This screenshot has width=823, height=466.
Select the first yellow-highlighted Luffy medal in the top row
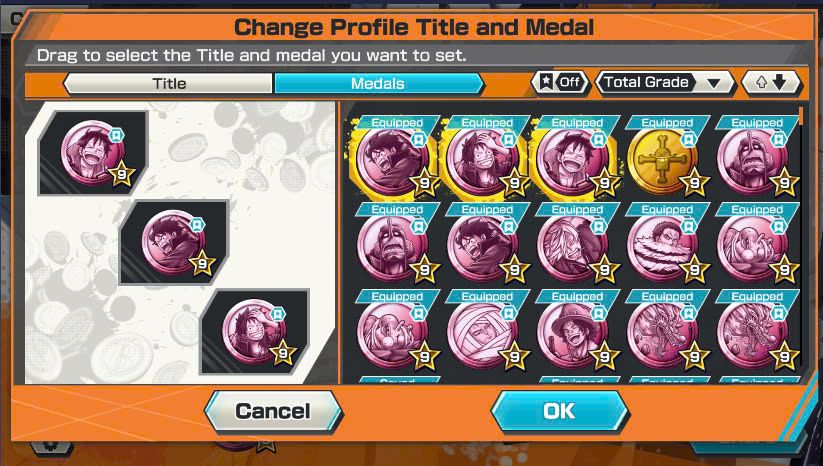(393, 158)
